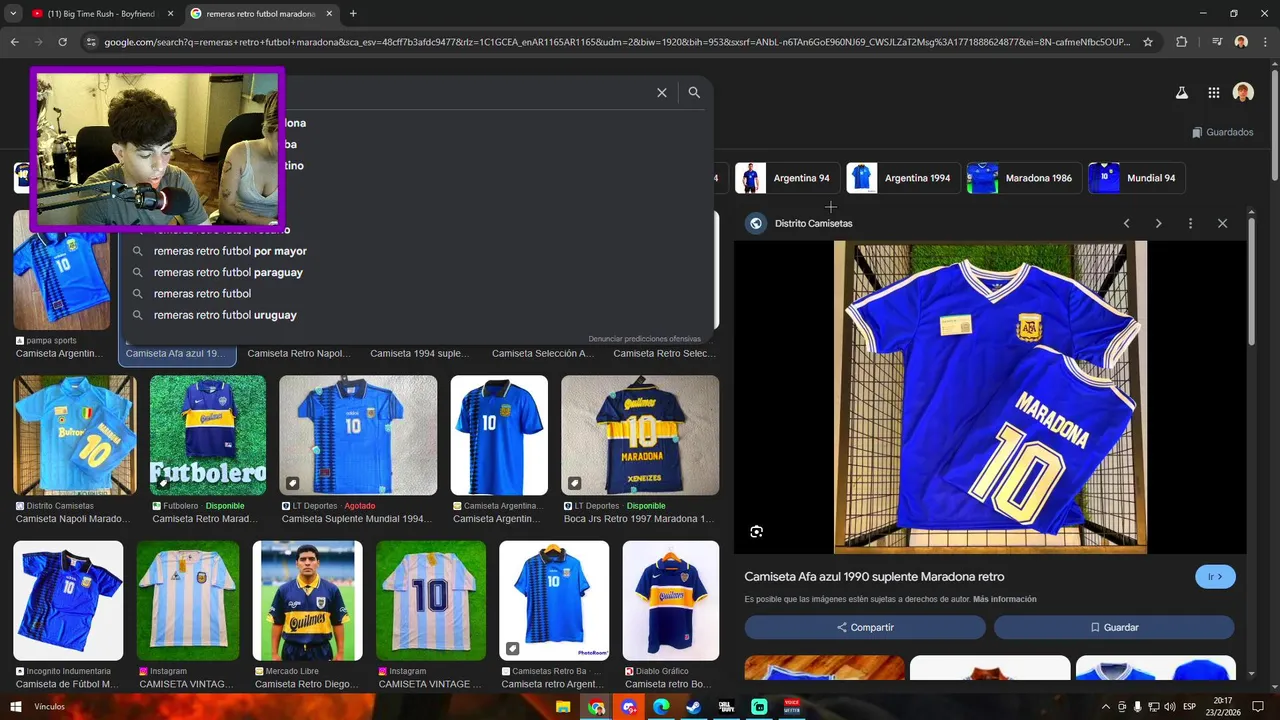Screen dimensions: 1280x720
Task: Click the Compartir share button
Action: pyautogui.click(x=865, y=627)
